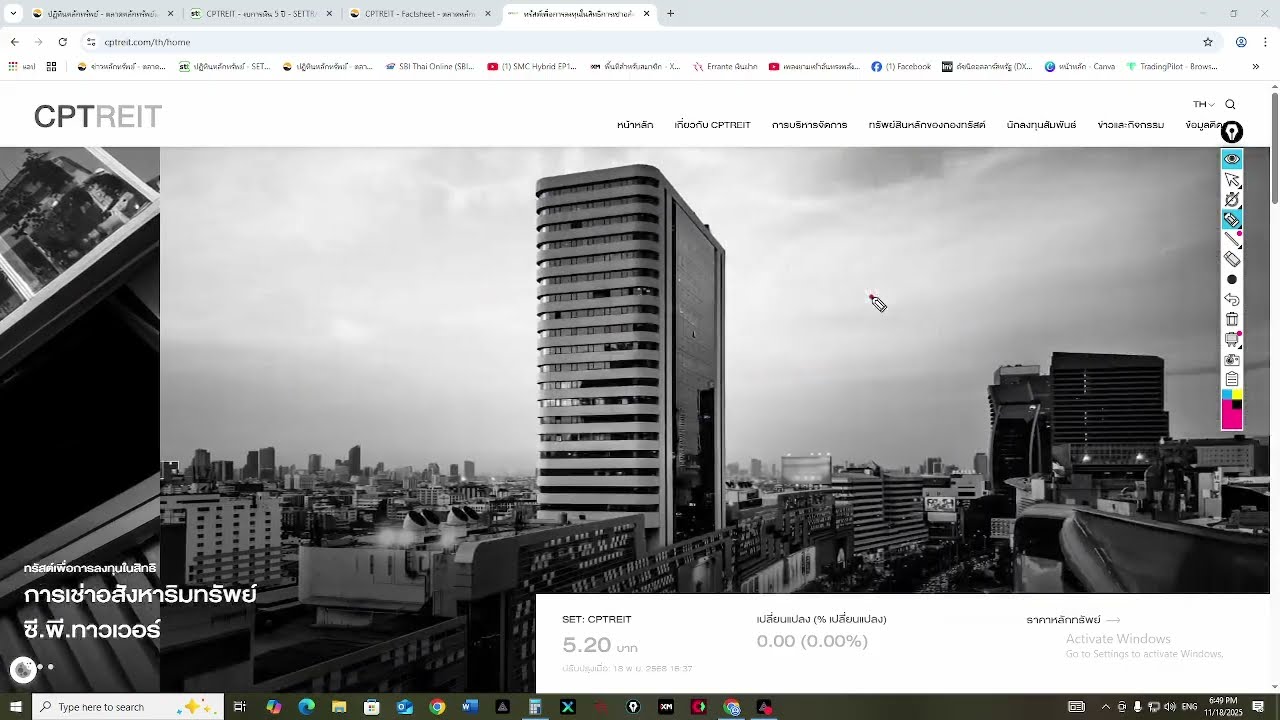Open นักลงทุนสัมพันธ์ menu item

point(1041,125)
